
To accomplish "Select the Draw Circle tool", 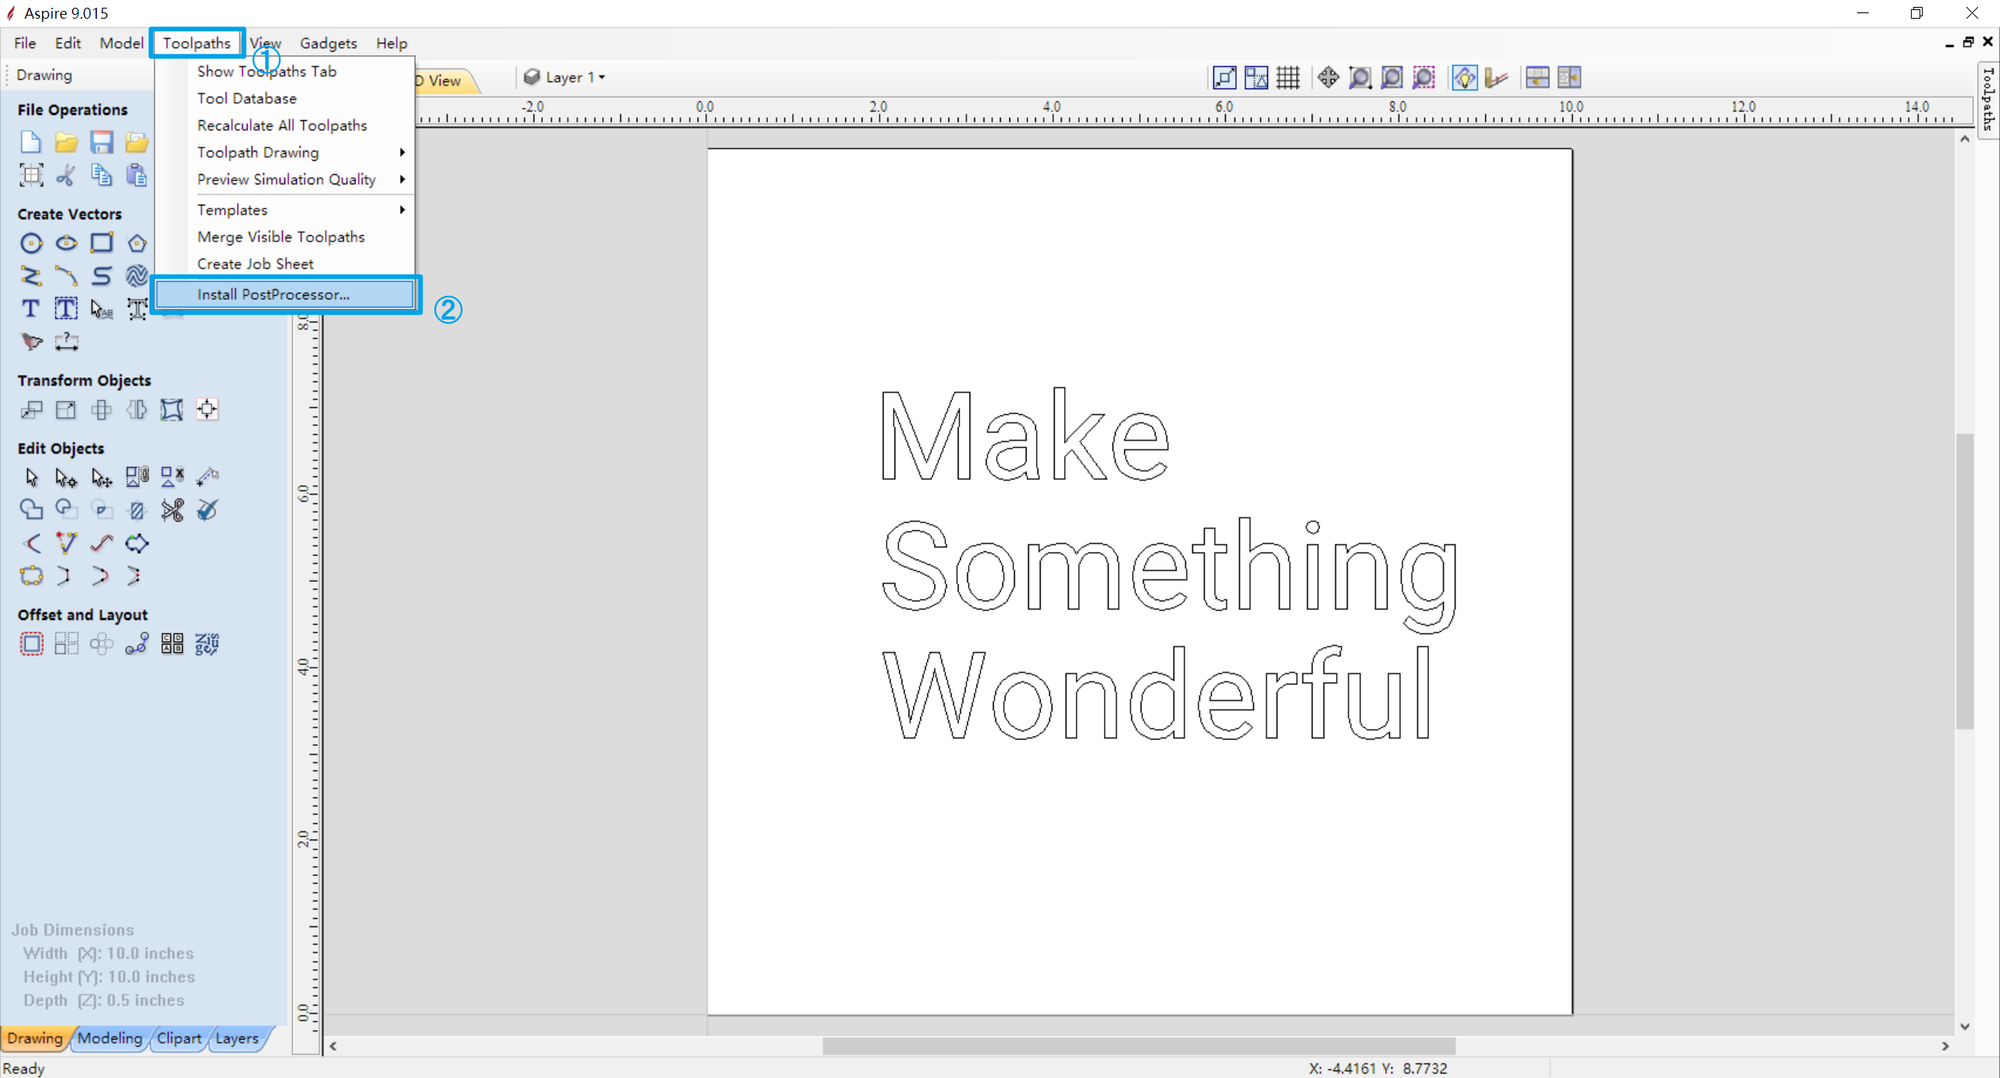I will (31, 243).
